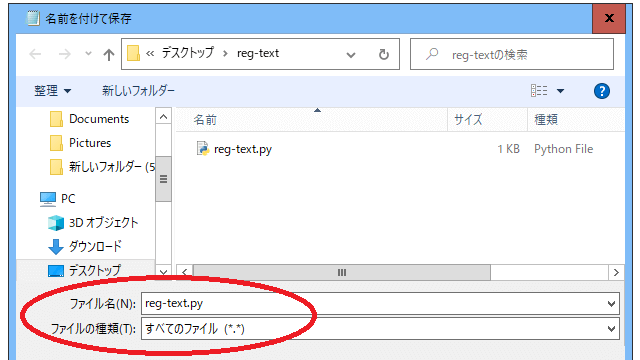Select reg-text in the address breadcrumb
This screenshot has height=360, width=640.
click(258, 53)
